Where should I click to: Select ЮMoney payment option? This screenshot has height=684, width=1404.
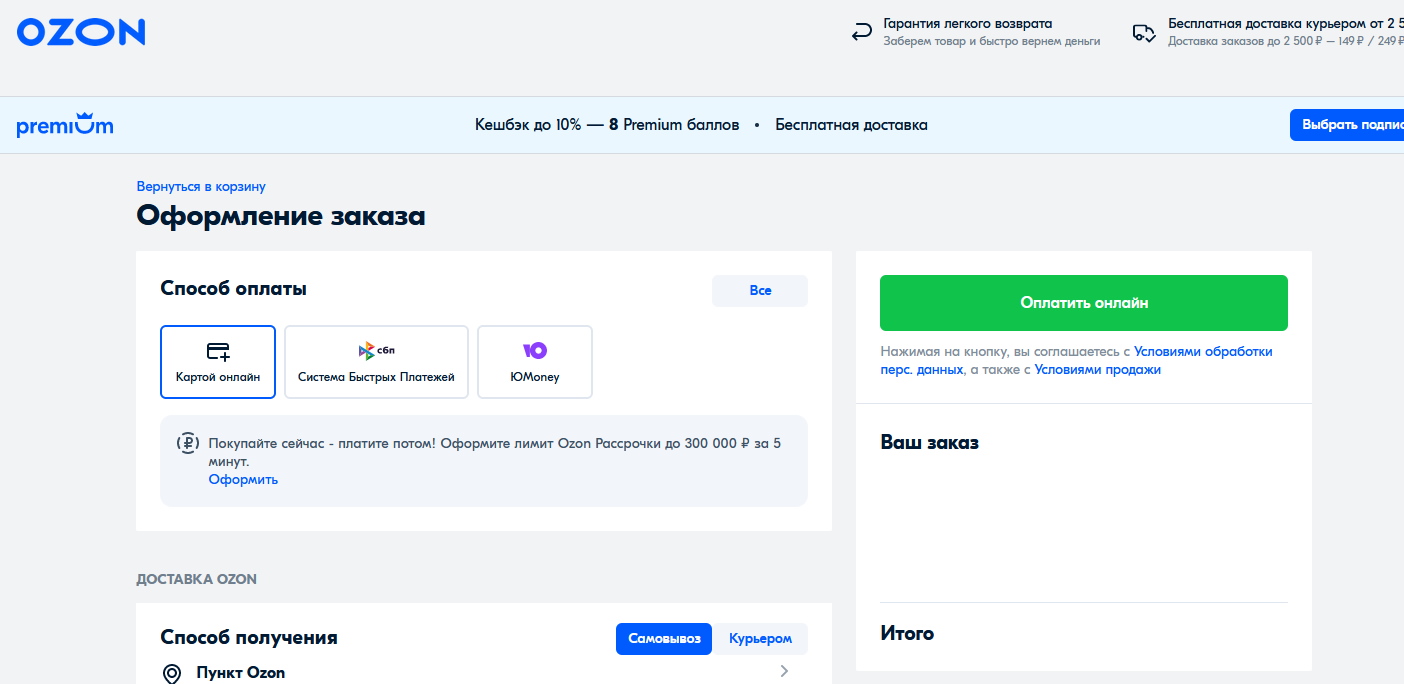tap(535, 362)
